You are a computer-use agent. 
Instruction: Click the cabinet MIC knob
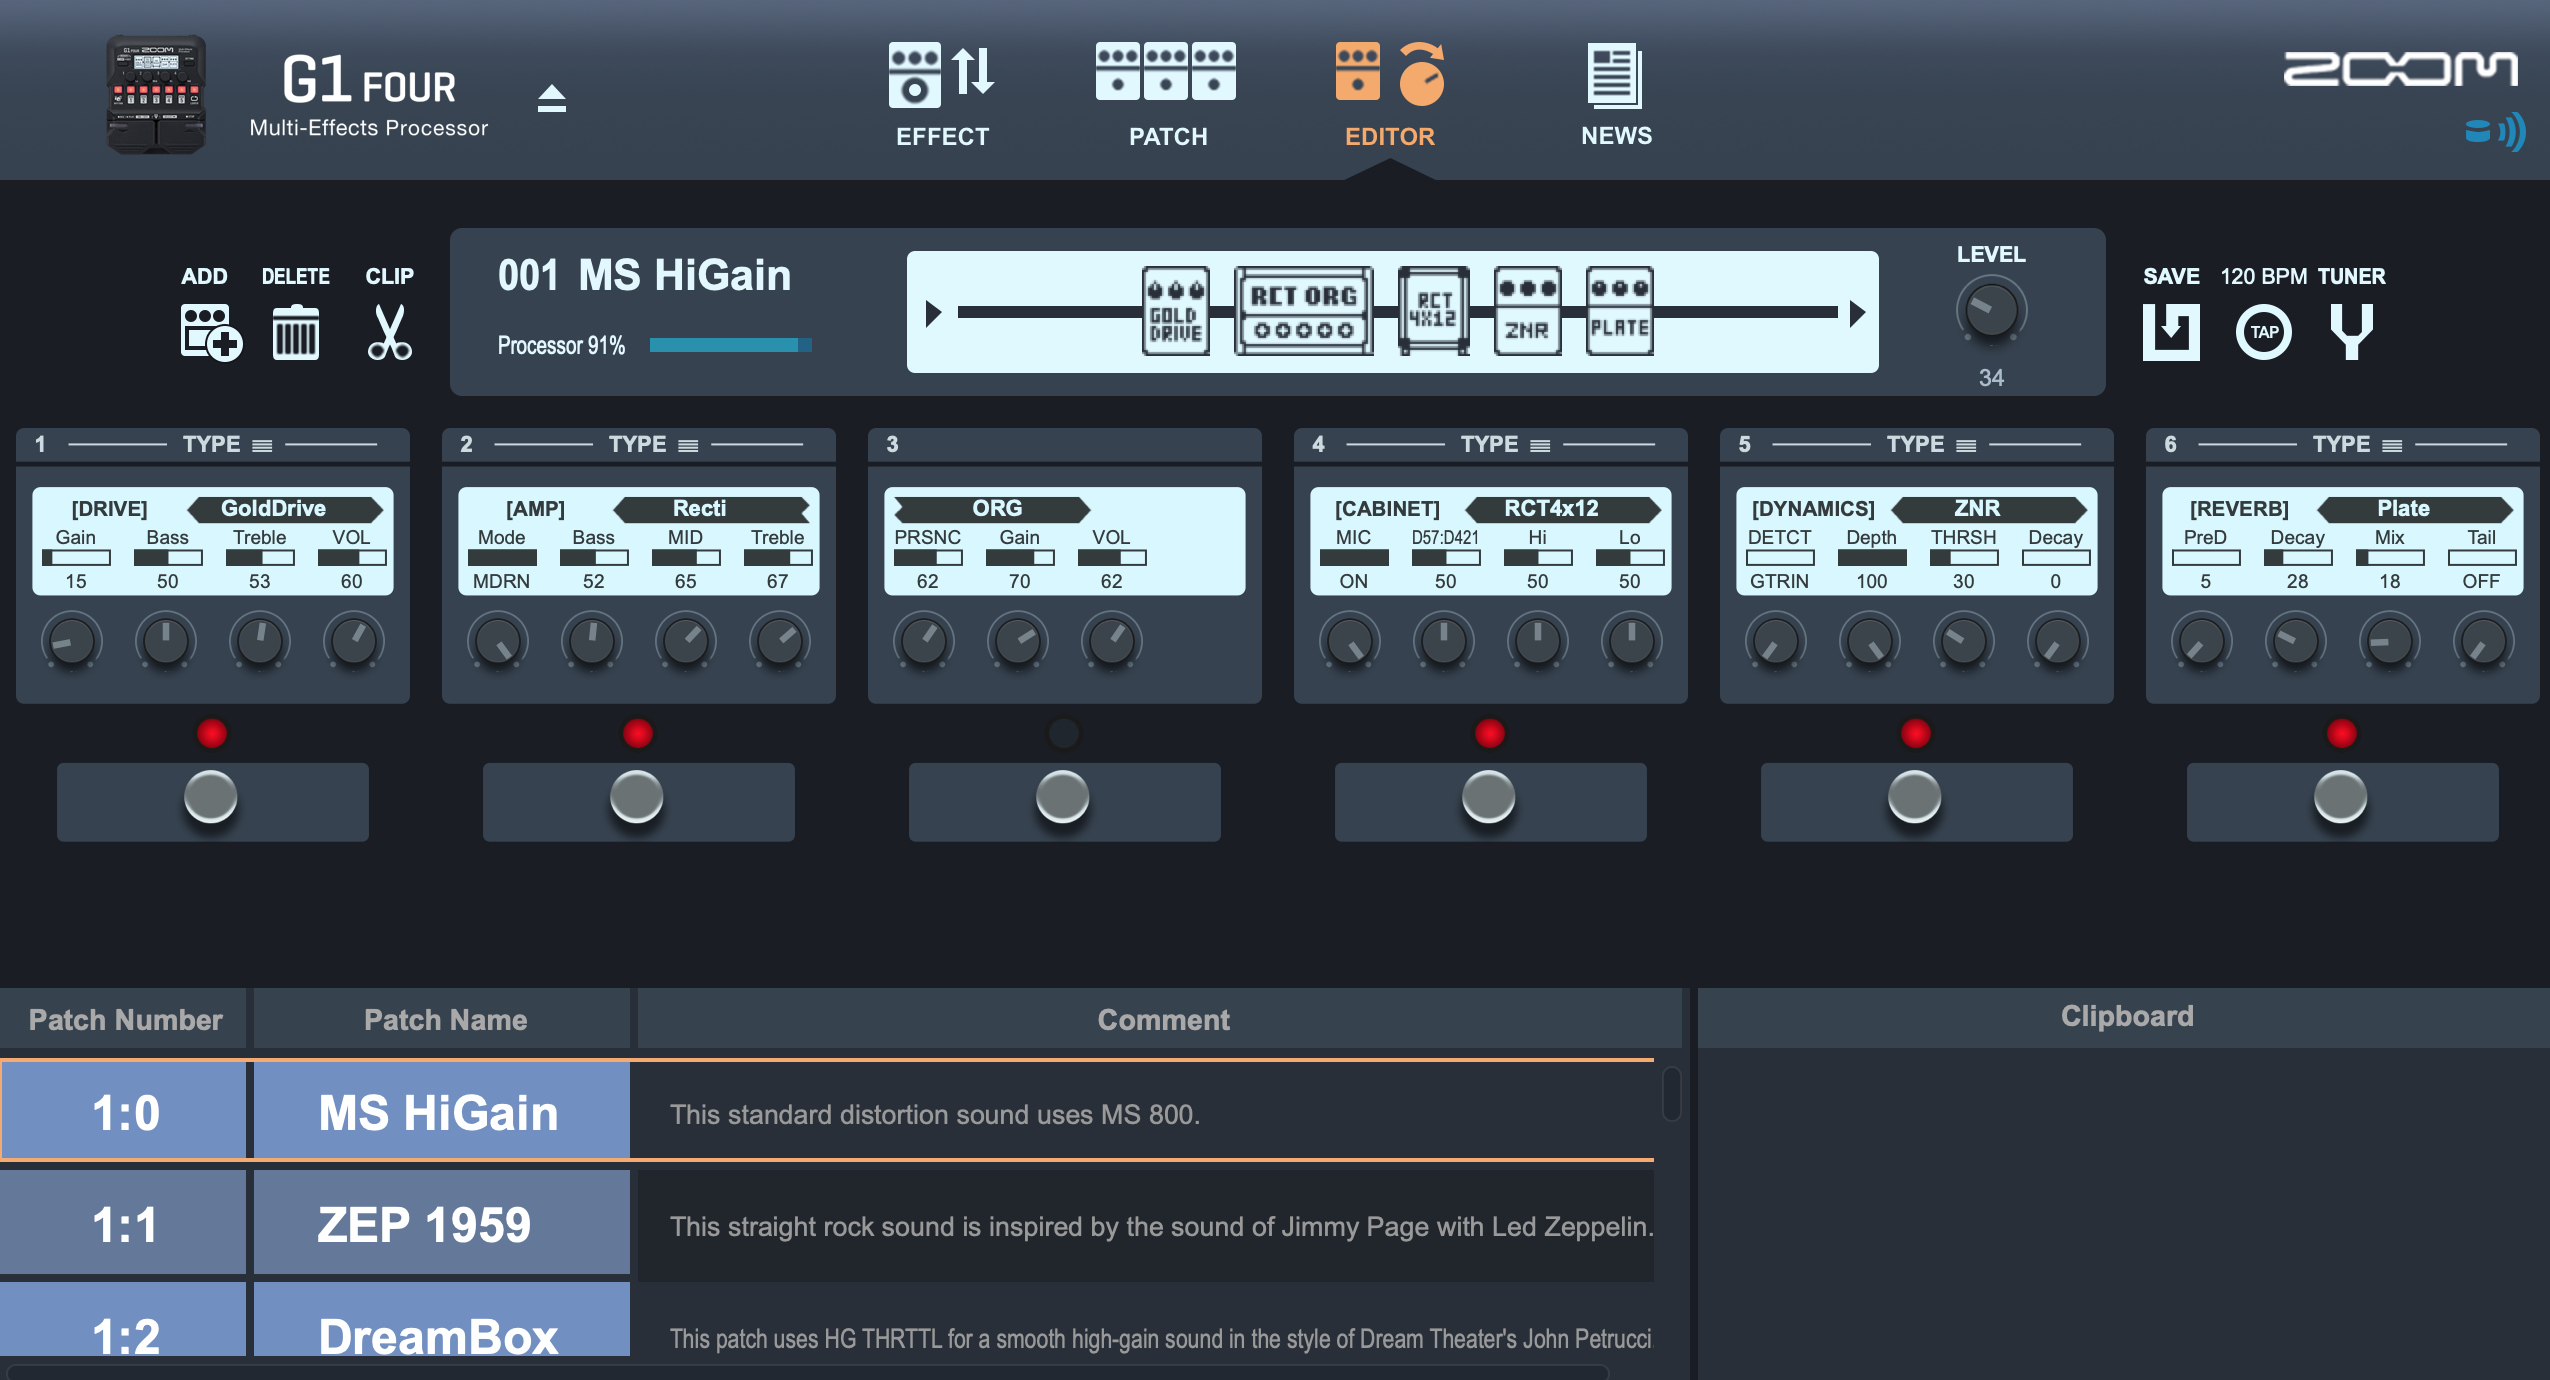pos(1349,641)
